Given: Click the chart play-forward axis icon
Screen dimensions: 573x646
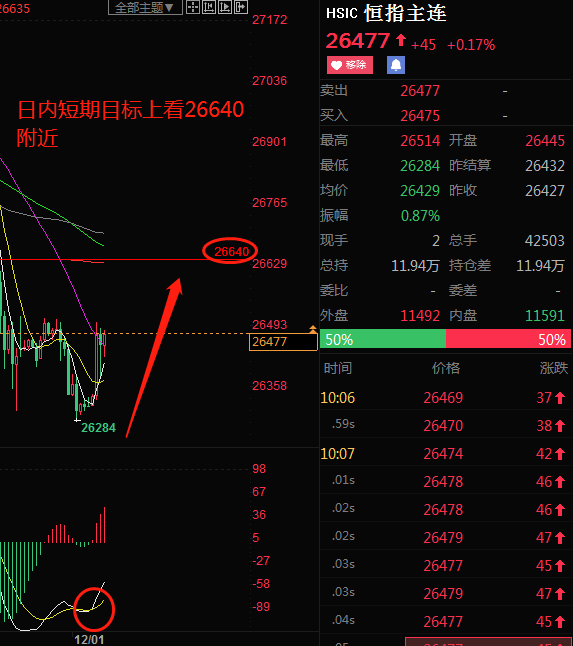Looking at the screenshot, I should tap(225, 7).
